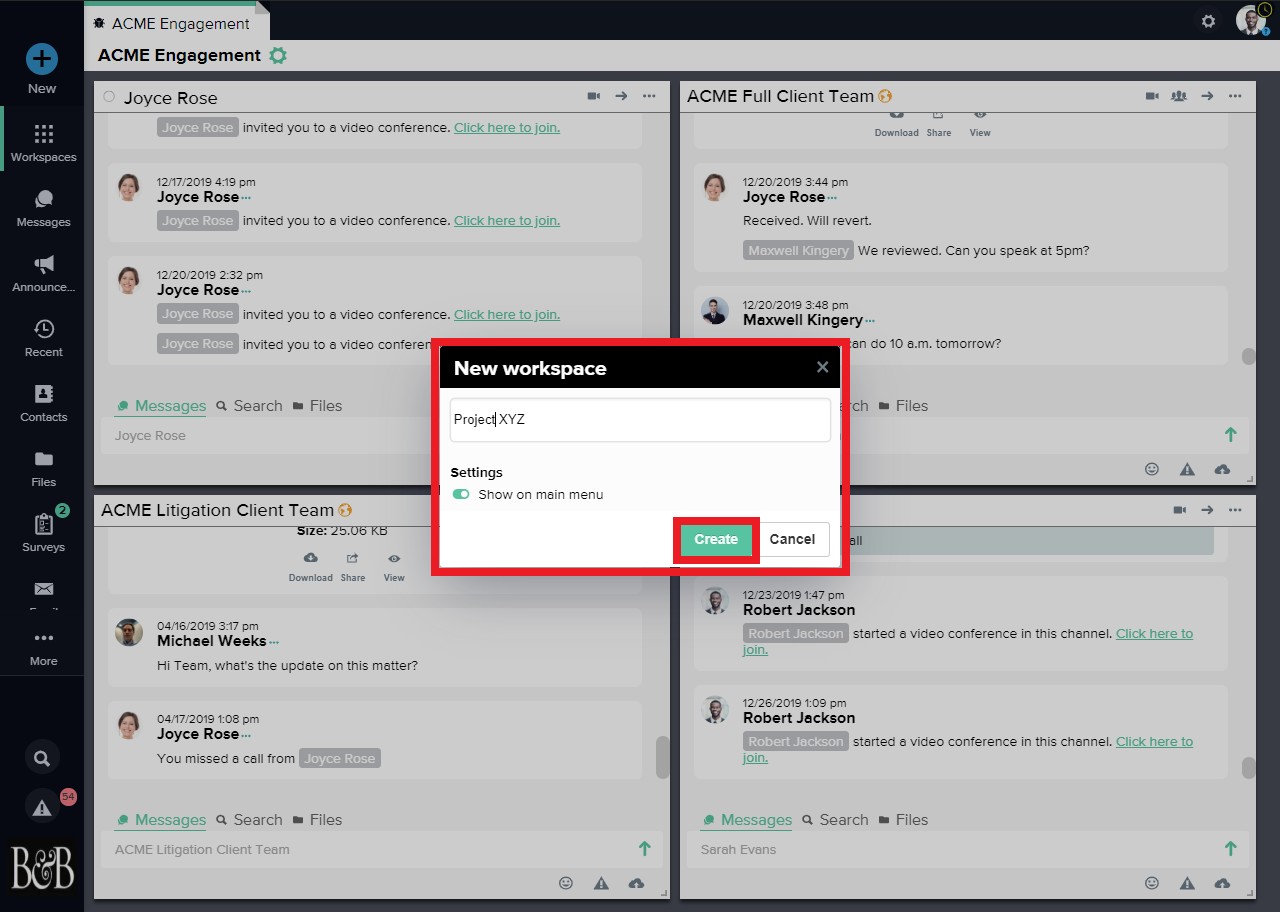Click Cancel in New workspace dialog
The width and height of the screenshot is (1280, 912).
click(792, 540)
